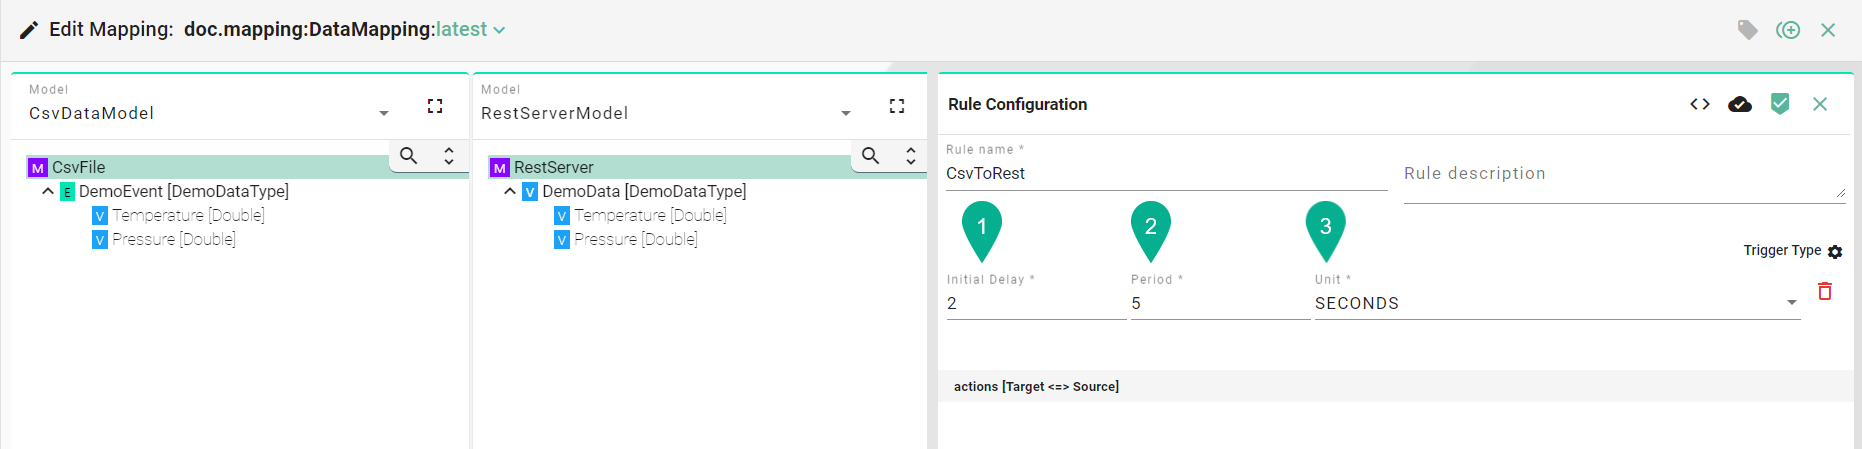Open the CsvDataModel model dropdown
This screenshot has height=449, width=1862.
tap(384, 114)
